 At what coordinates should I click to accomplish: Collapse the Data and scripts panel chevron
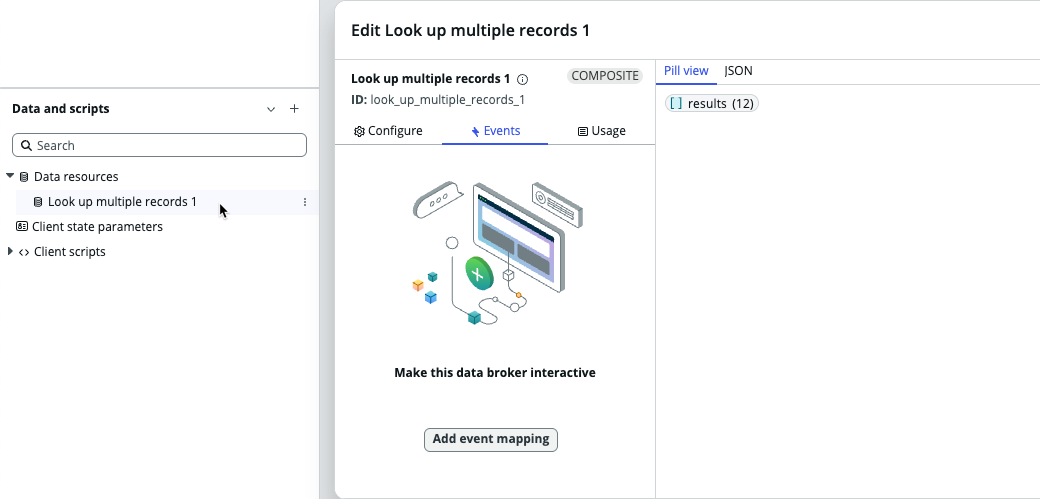click(271, 109)
